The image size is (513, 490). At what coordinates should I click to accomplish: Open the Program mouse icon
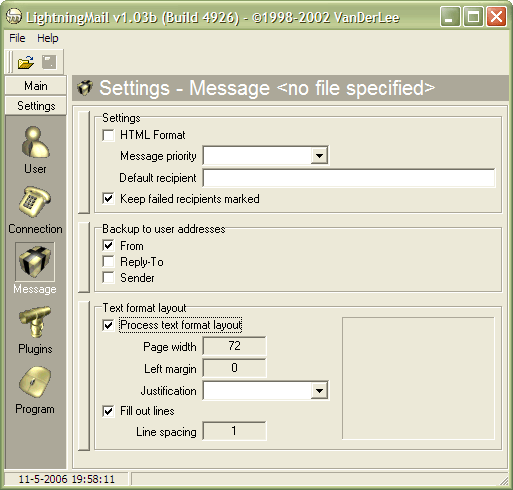35,382
